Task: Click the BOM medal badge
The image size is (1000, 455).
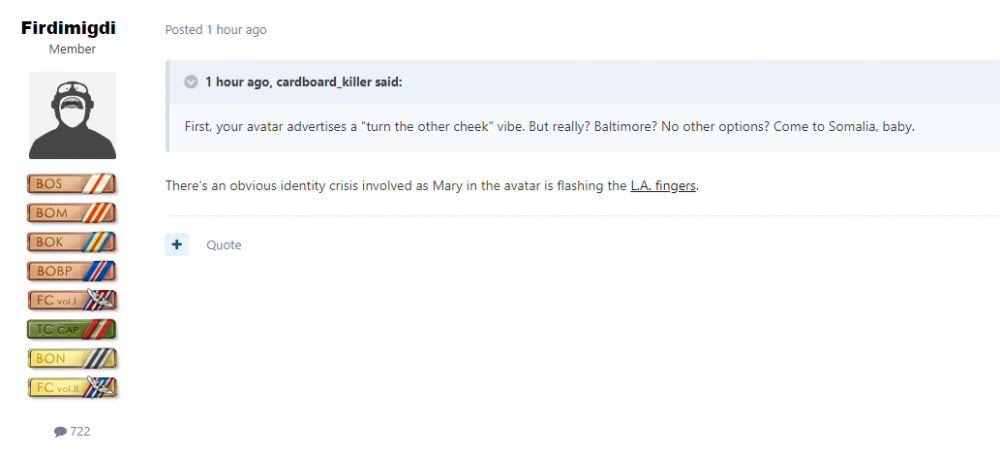Action: click(x=72, y=213)
